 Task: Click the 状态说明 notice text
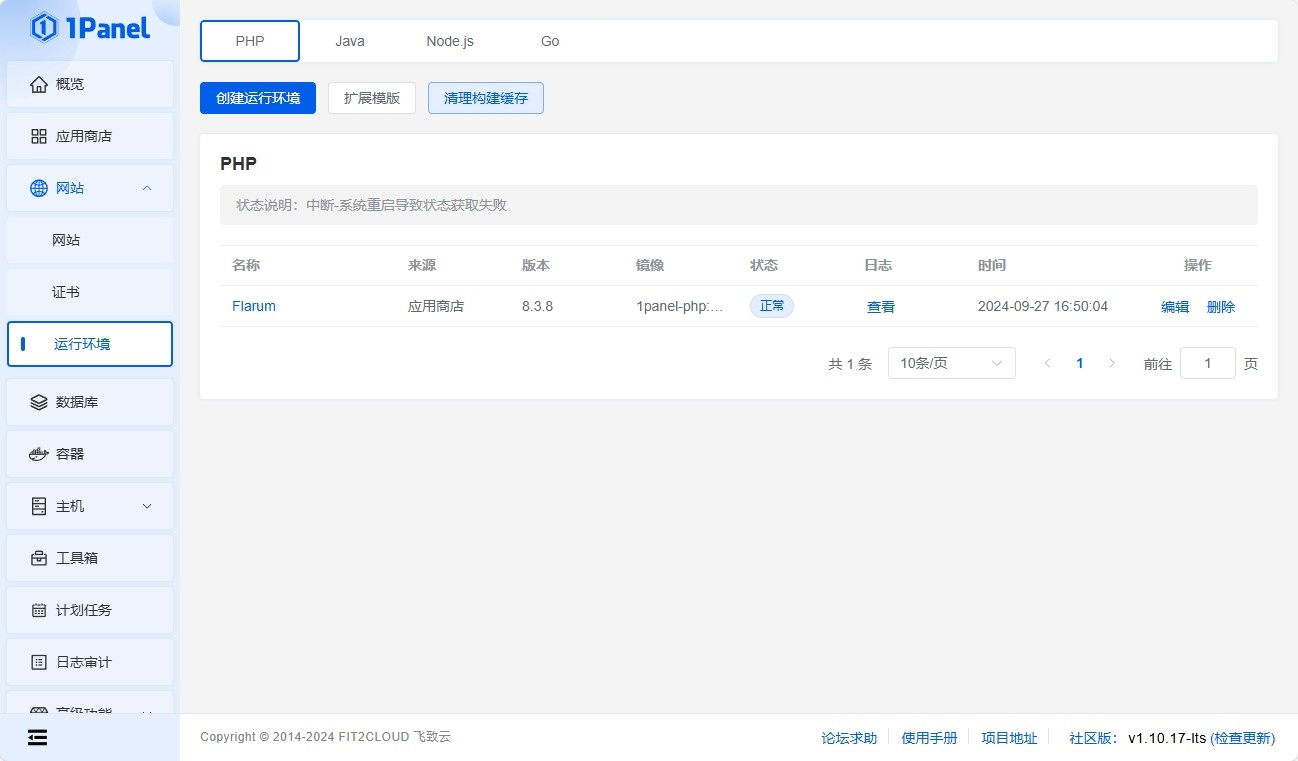(x=371, y=205)
